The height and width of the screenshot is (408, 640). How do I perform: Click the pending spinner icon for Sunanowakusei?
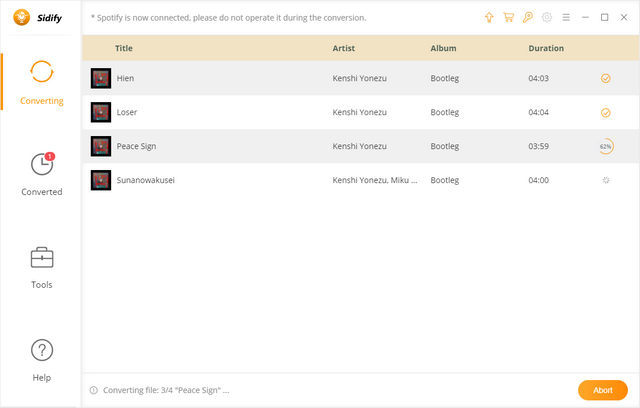(x=606, y=180)
